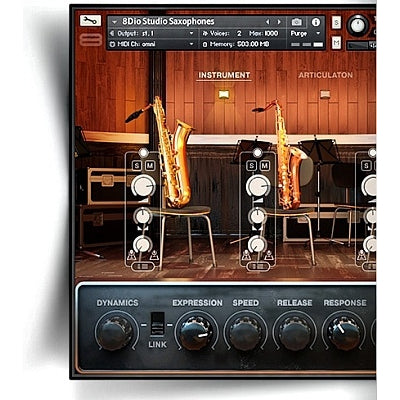
Task: Click the large volume knob on tenor sax strip
Action: (x=258, y=186)
